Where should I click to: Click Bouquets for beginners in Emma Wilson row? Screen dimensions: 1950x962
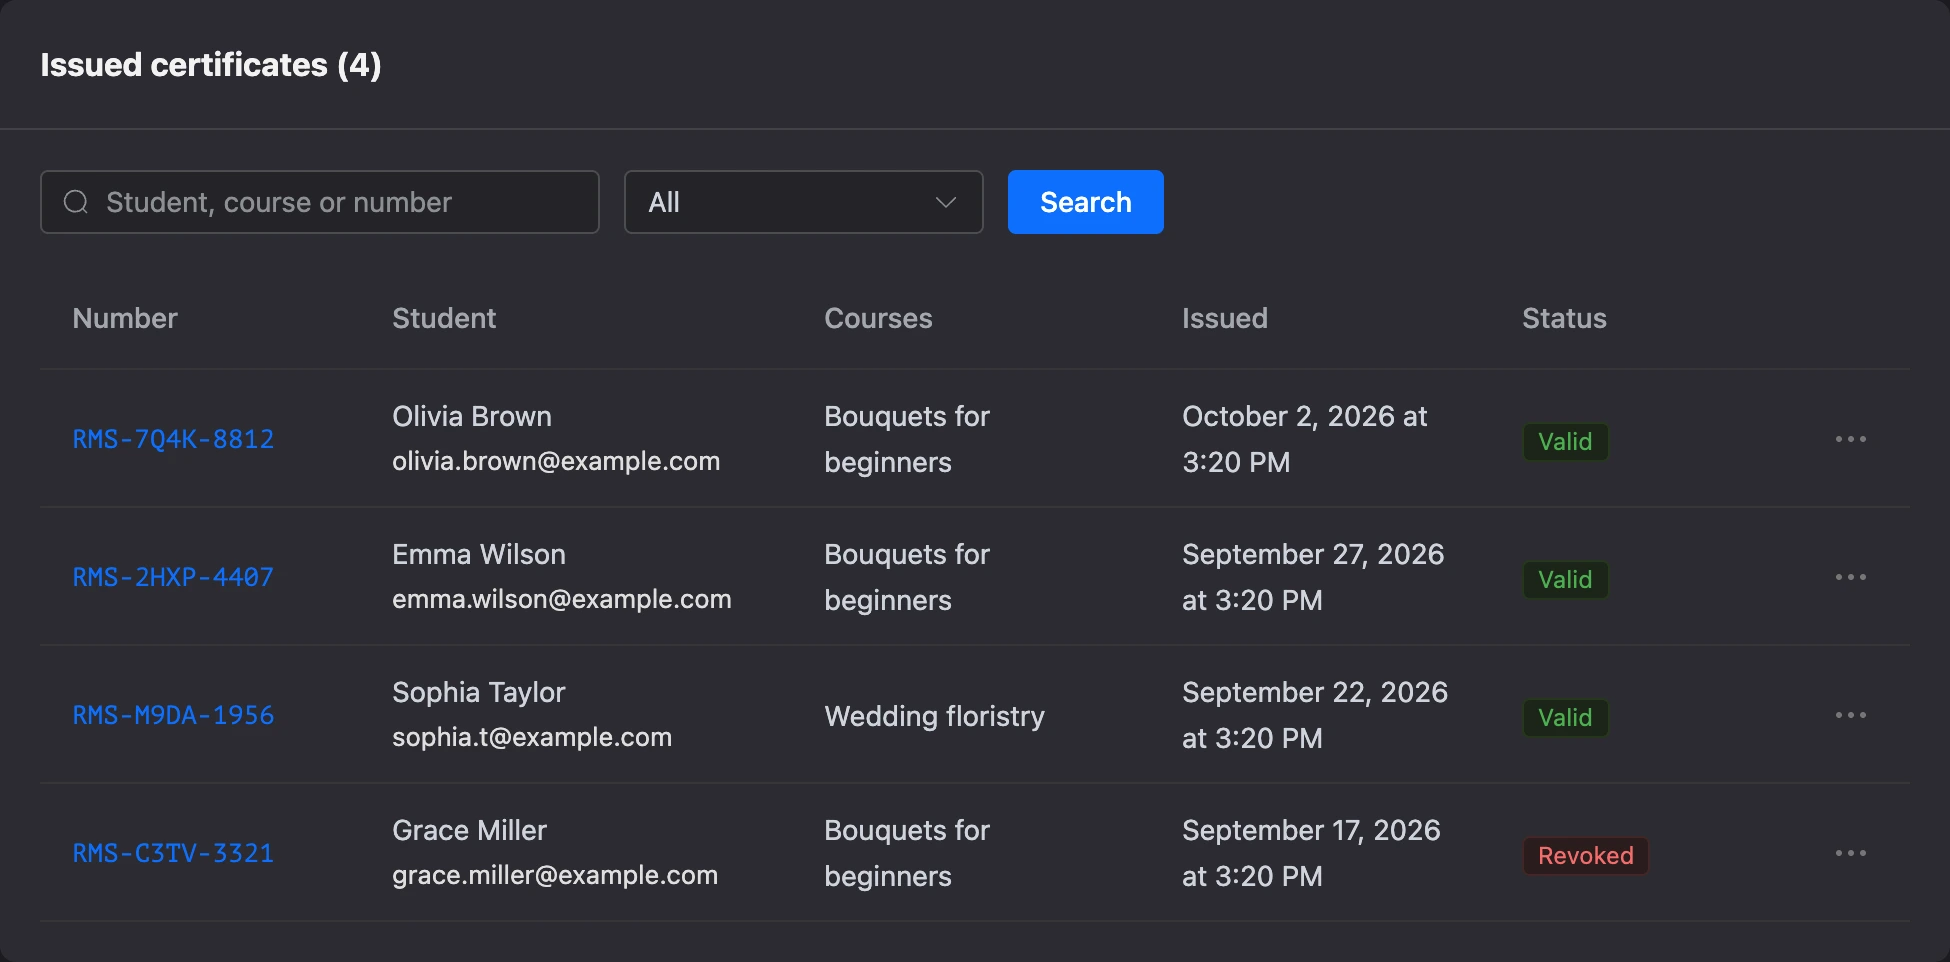click(x=907, y=577)
